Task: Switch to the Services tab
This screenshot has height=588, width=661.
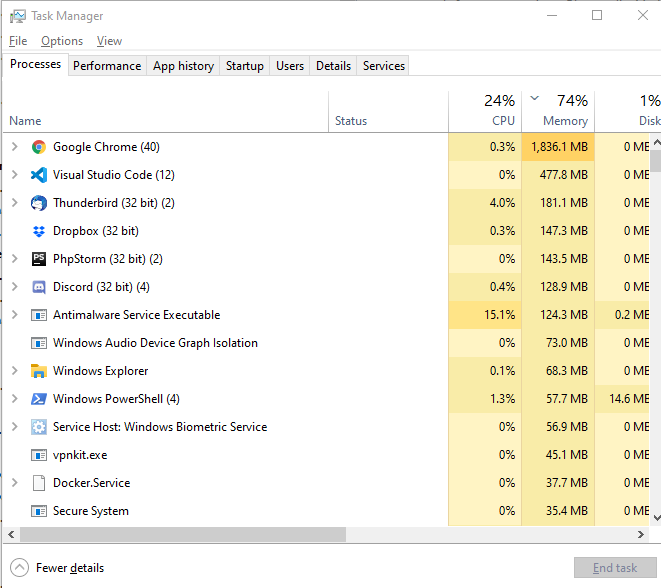Action: 384,66
